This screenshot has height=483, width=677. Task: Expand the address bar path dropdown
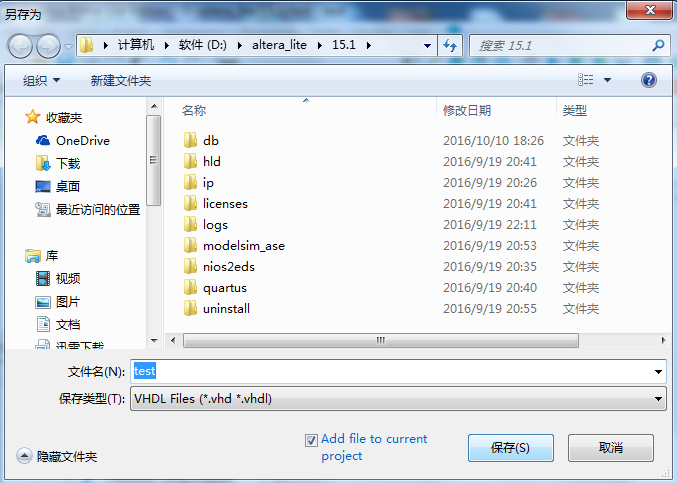[x=427, y=45]
